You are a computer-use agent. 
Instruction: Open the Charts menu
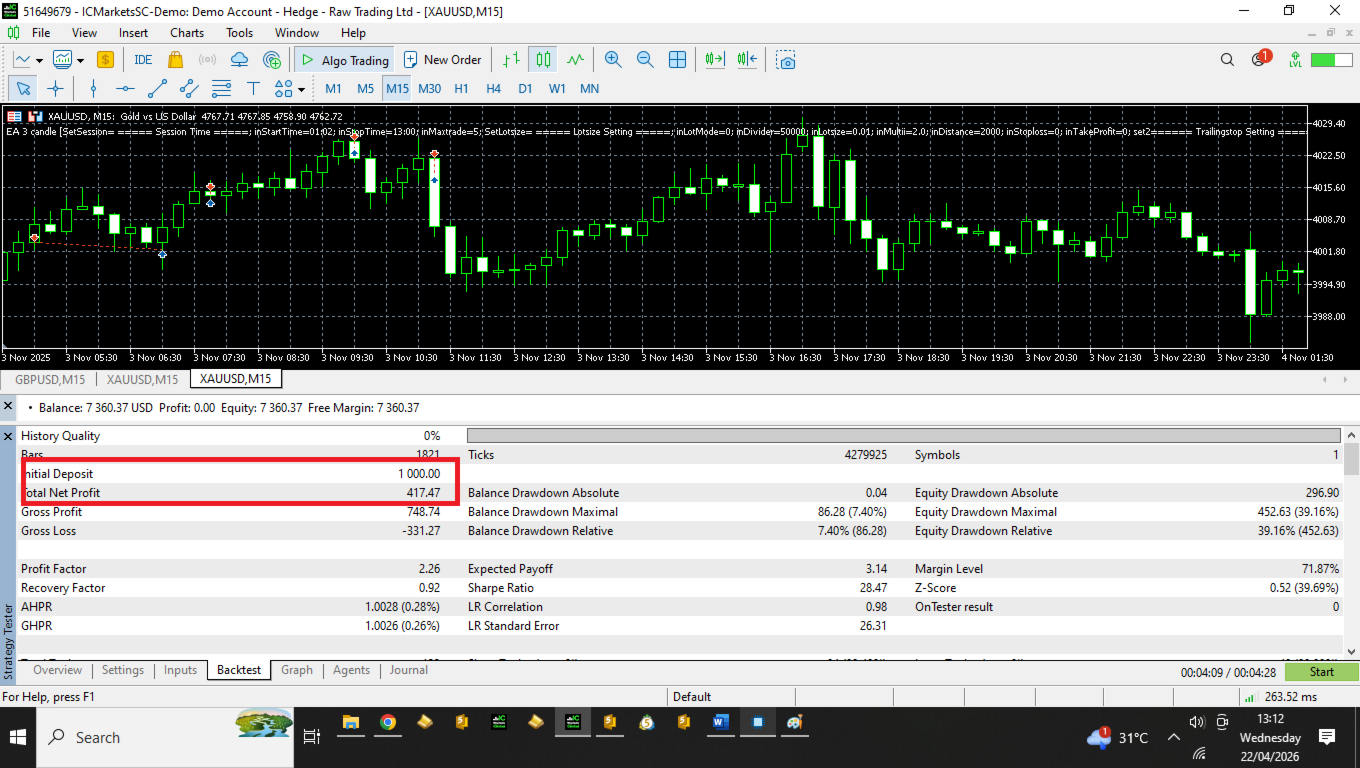187,33
